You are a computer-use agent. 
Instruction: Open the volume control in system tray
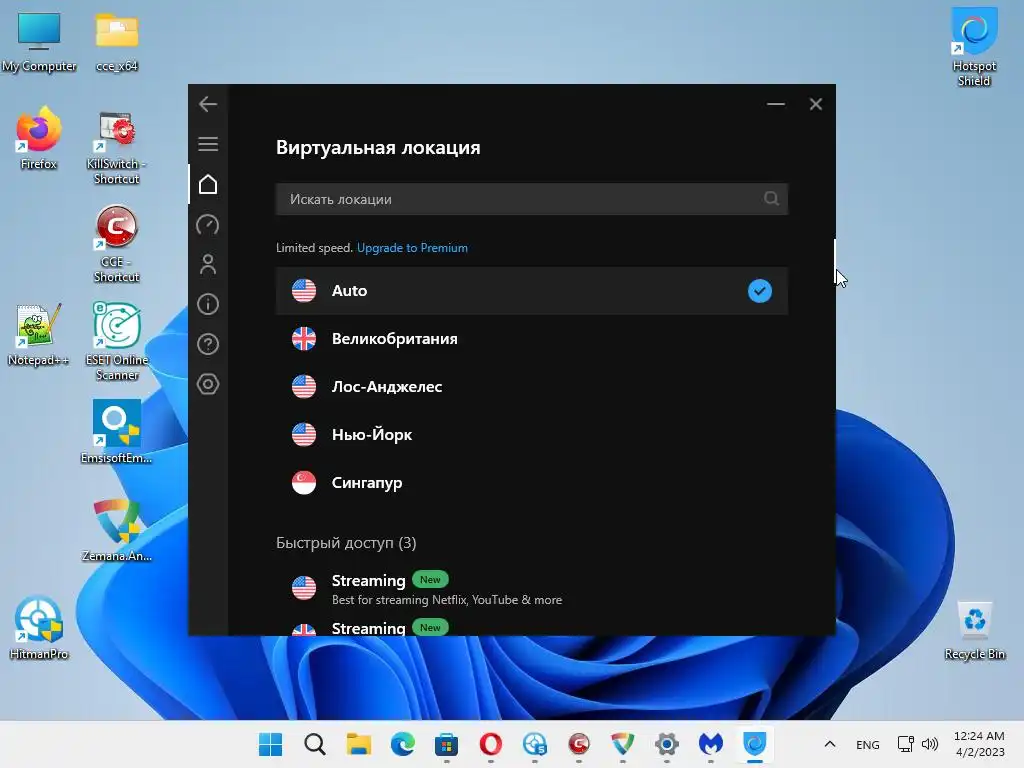[929, 744]
